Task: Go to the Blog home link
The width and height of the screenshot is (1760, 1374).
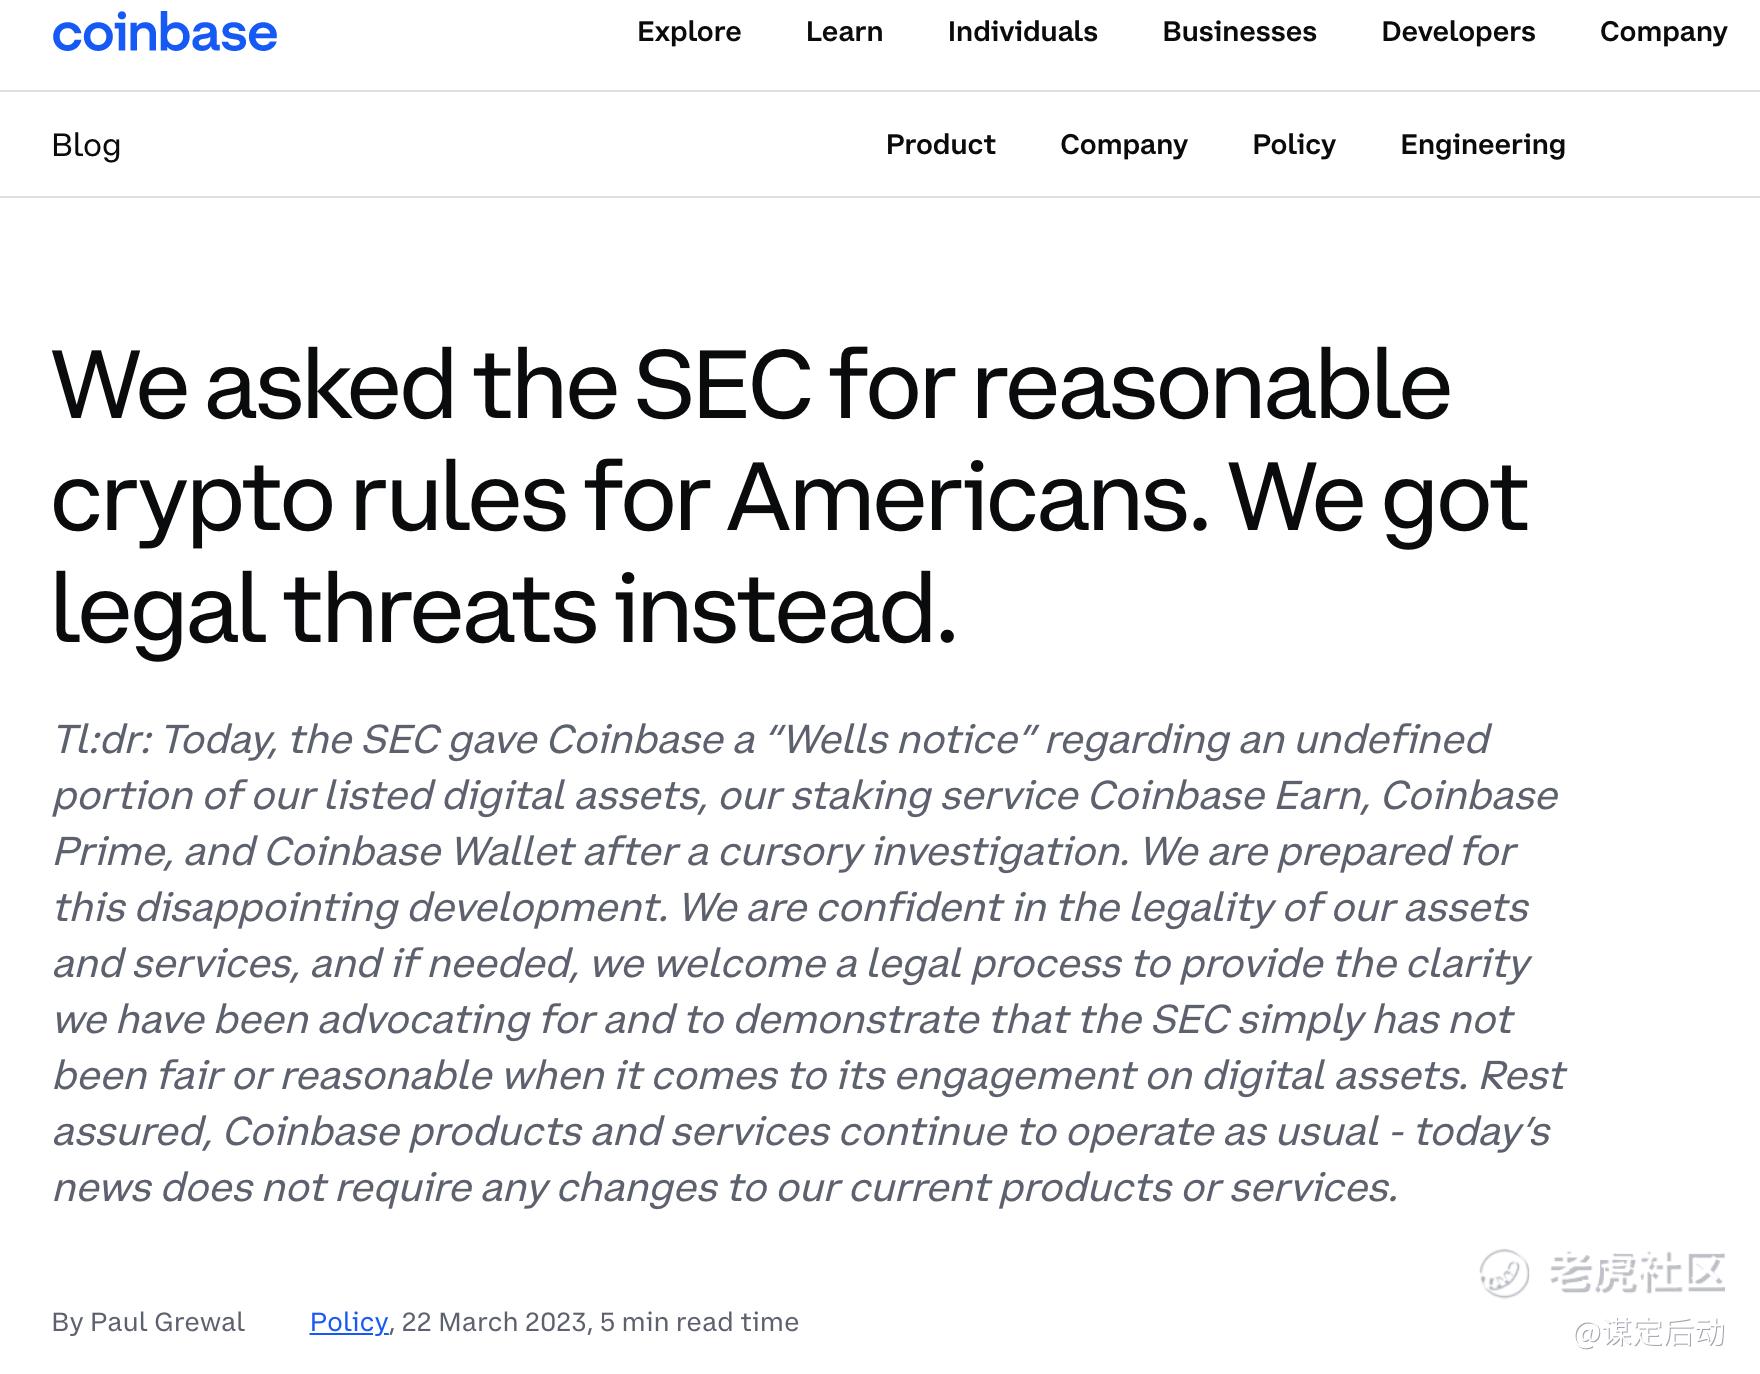Action: [86, 145]
